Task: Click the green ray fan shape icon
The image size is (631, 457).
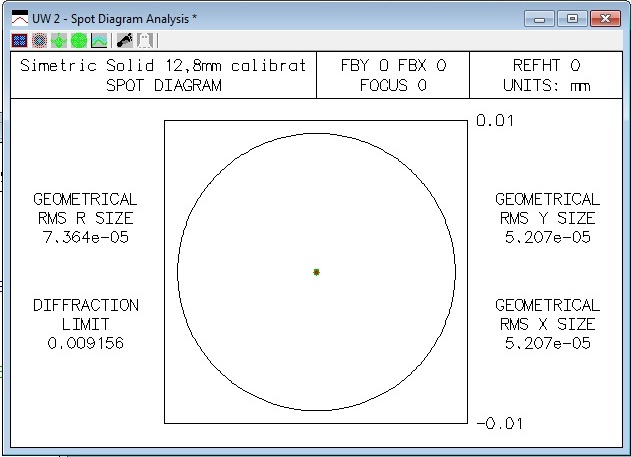Action: pyautogui.click(x=59, y=40)
